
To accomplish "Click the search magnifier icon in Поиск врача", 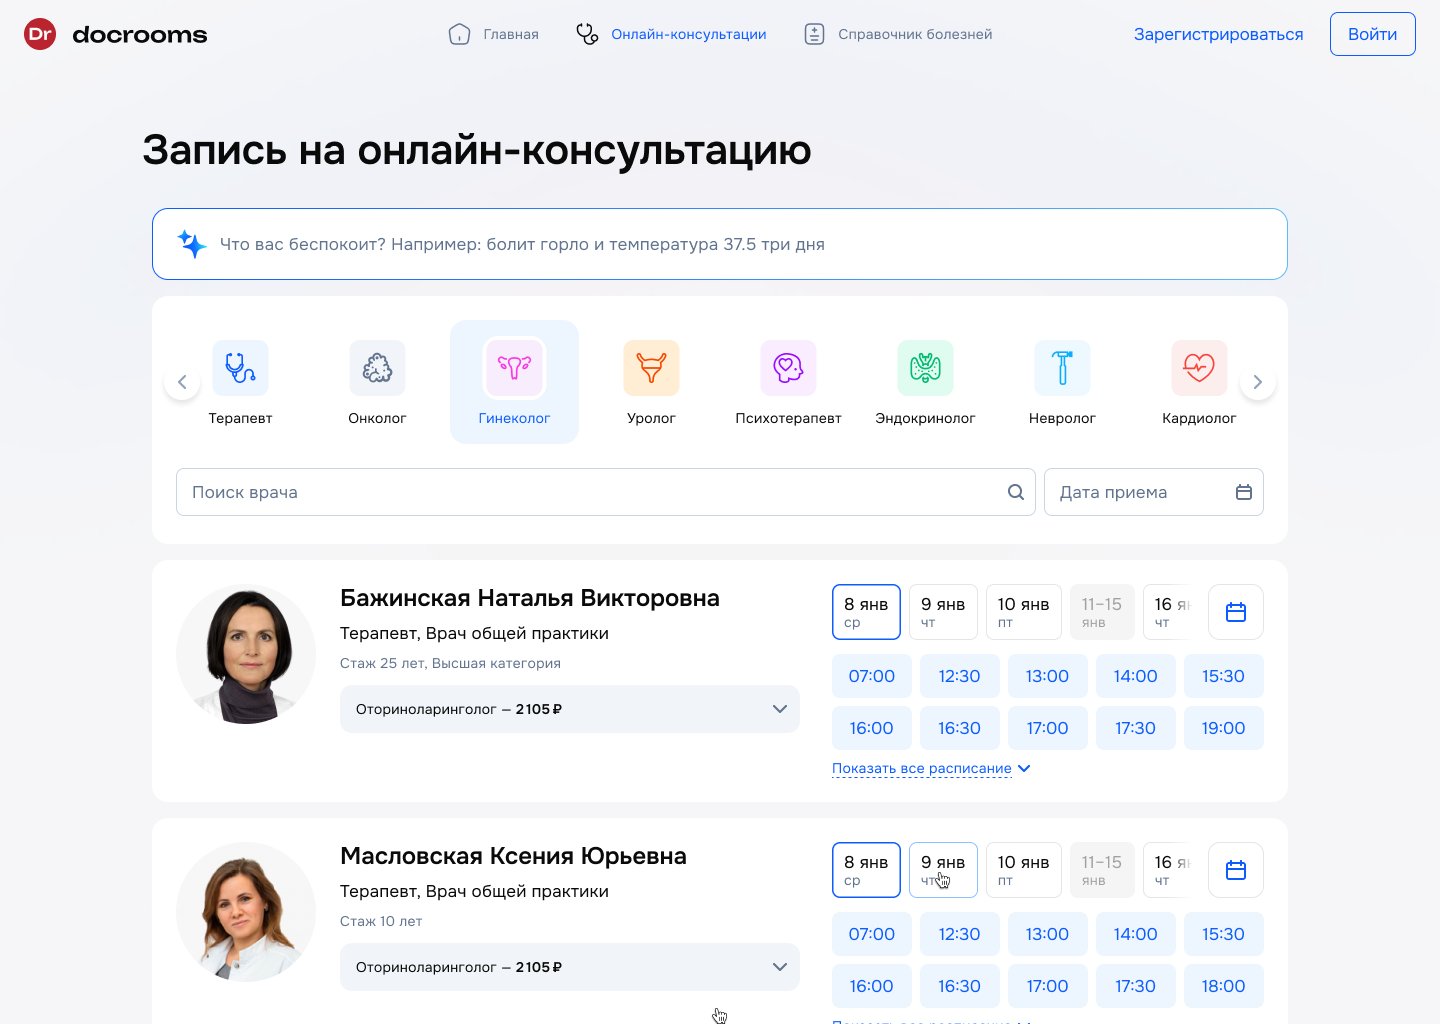I will pyautogui.click(x=1015, y=492).
